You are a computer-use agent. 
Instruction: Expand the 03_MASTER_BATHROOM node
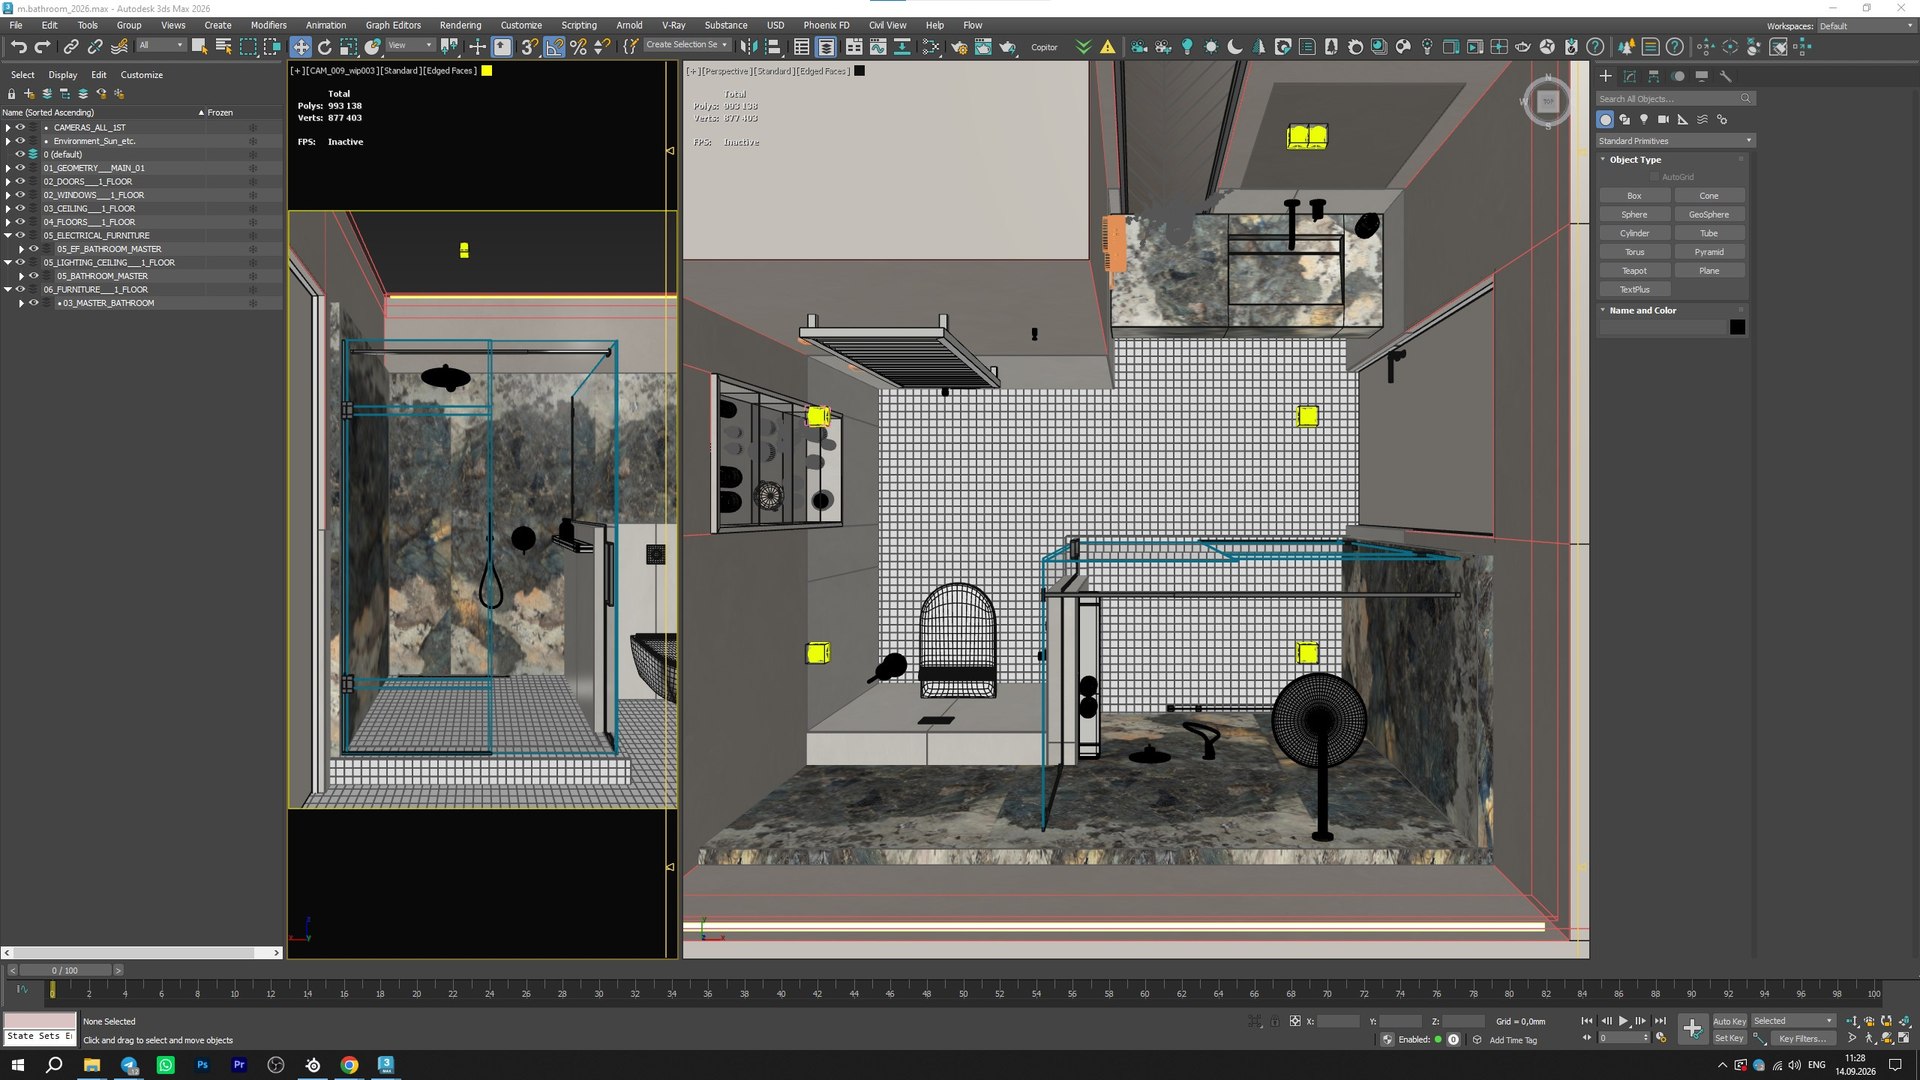point(21,303)
